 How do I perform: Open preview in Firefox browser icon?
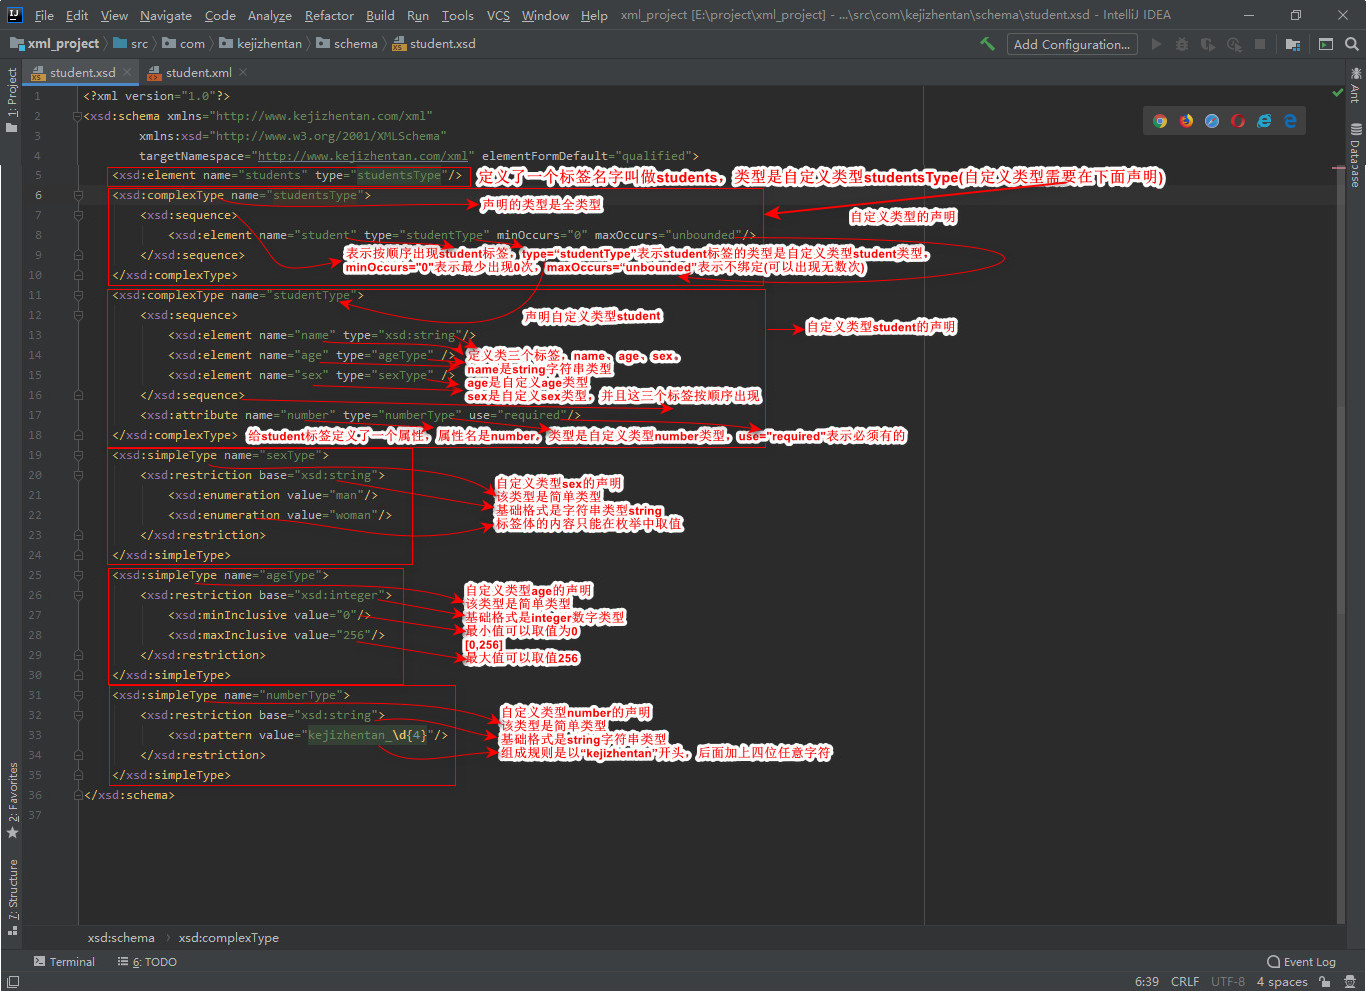(1186, 121)
